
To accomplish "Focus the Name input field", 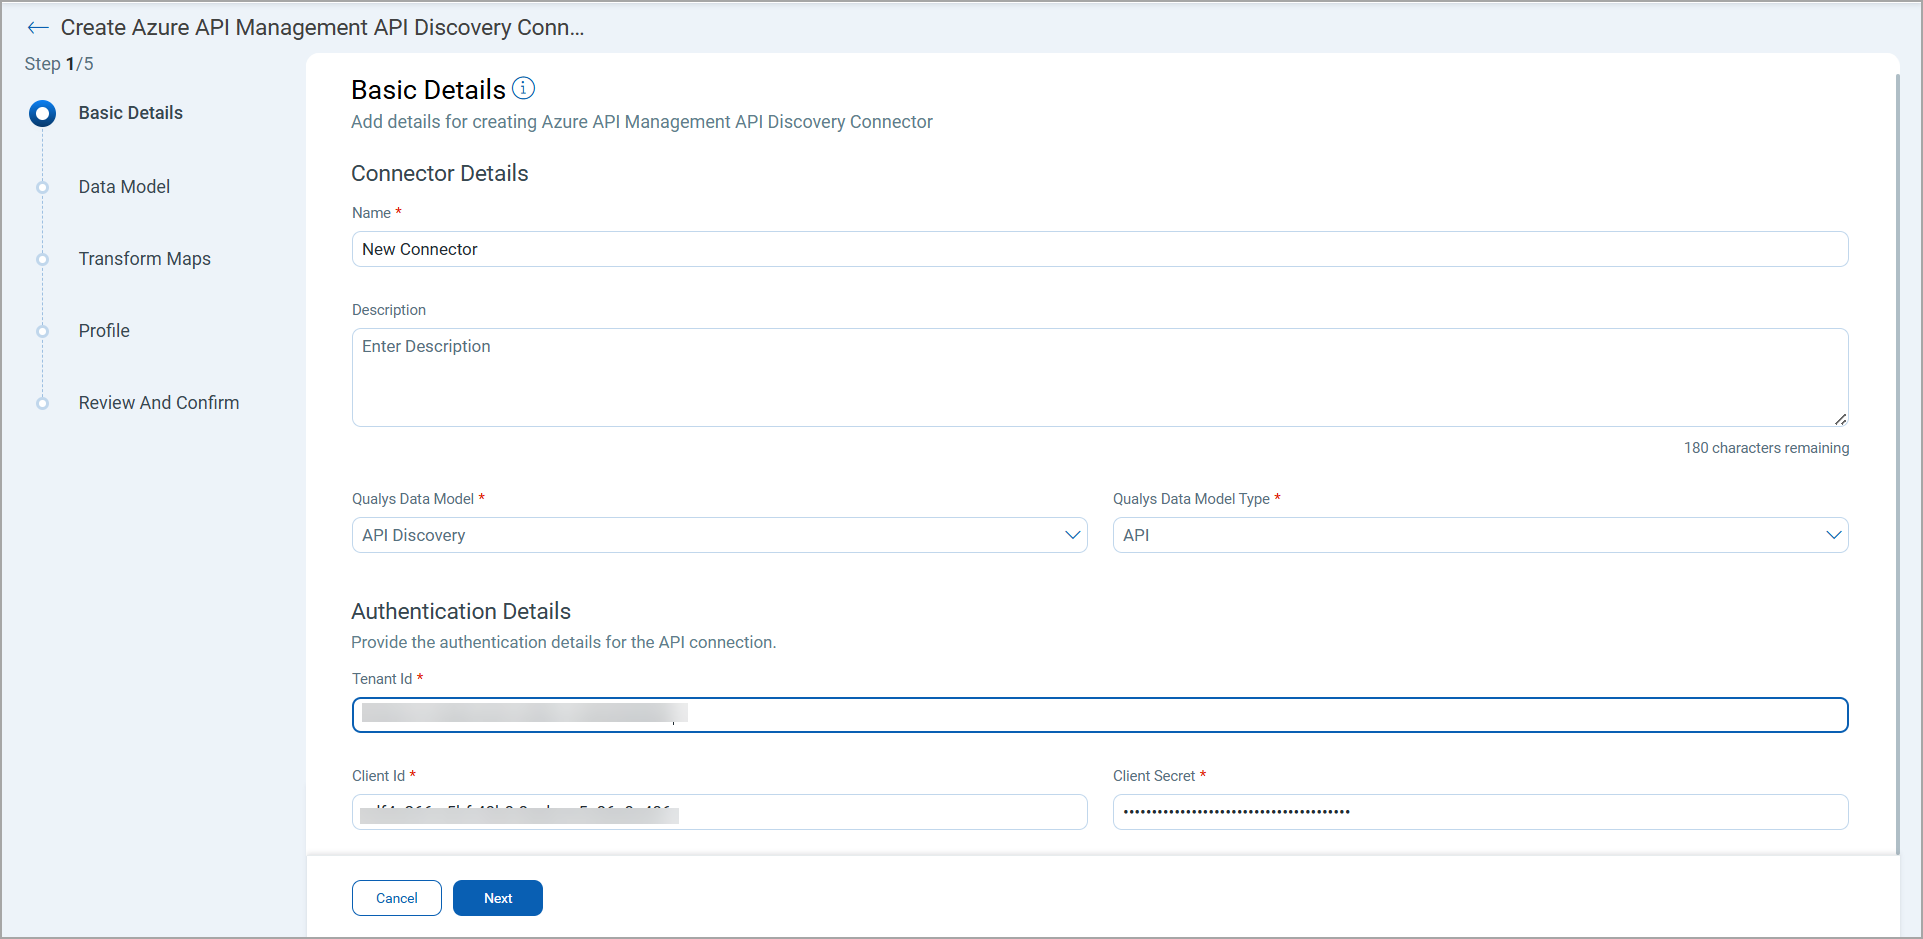I will click(1099, 249).
